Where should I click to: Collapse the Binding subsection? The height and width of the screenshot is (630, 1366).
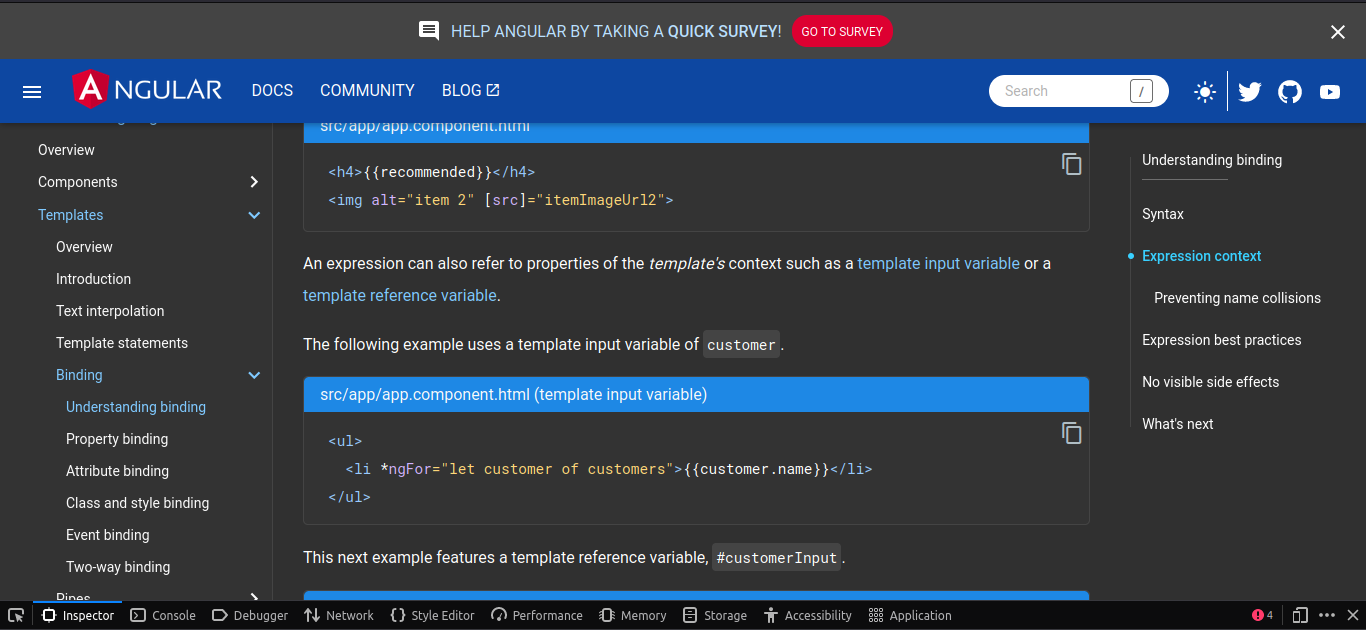click(x=254, y=375)
